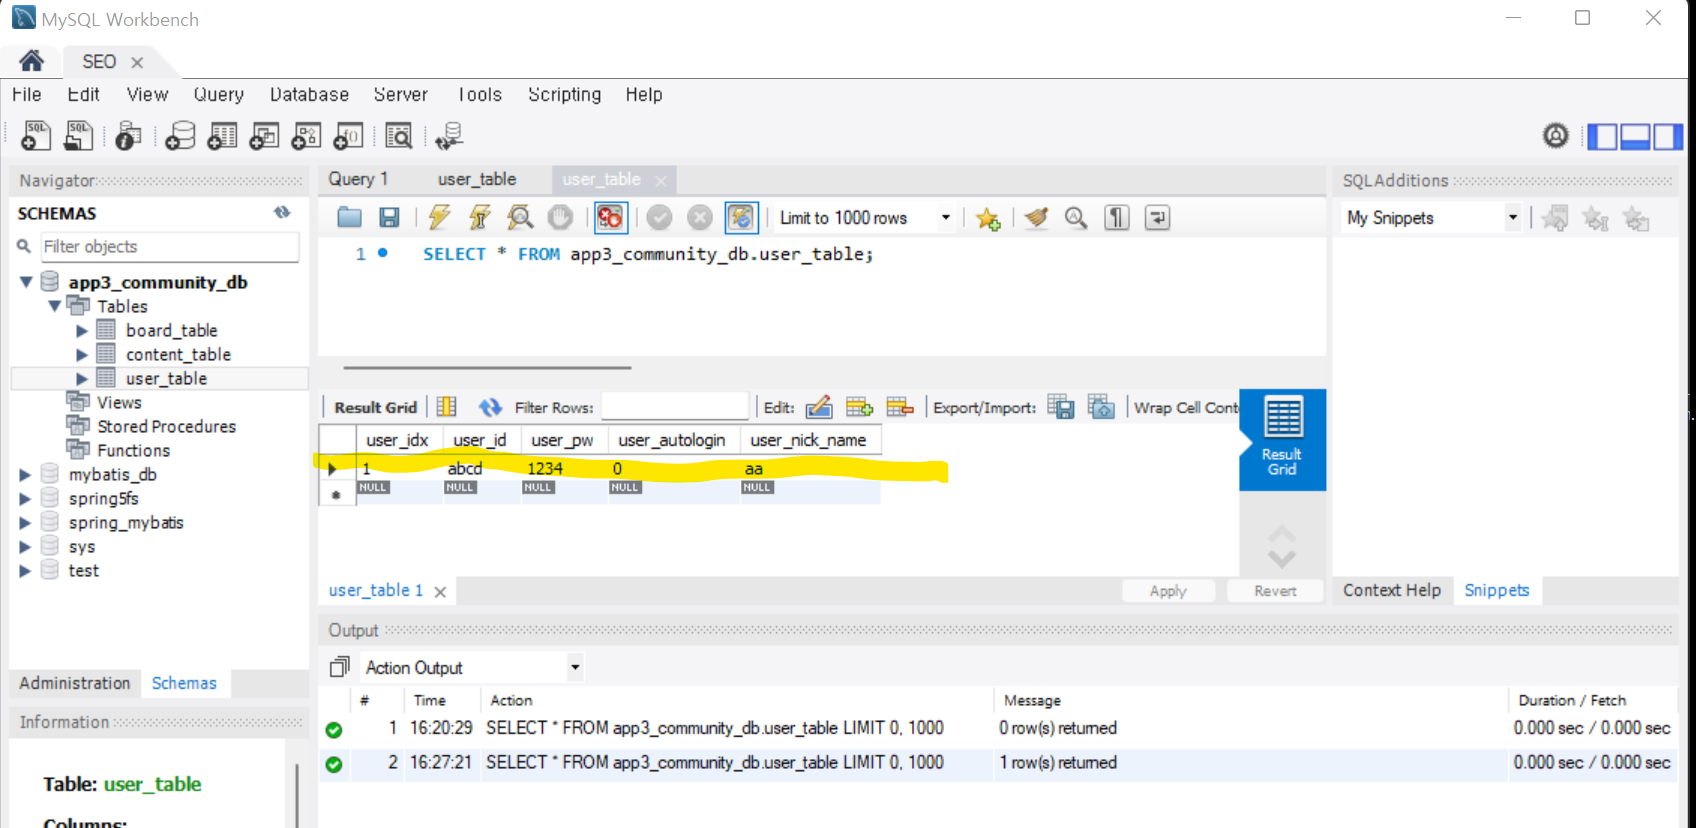
Task: Toggle the right sidebar panel
Action: (1668, 136)
